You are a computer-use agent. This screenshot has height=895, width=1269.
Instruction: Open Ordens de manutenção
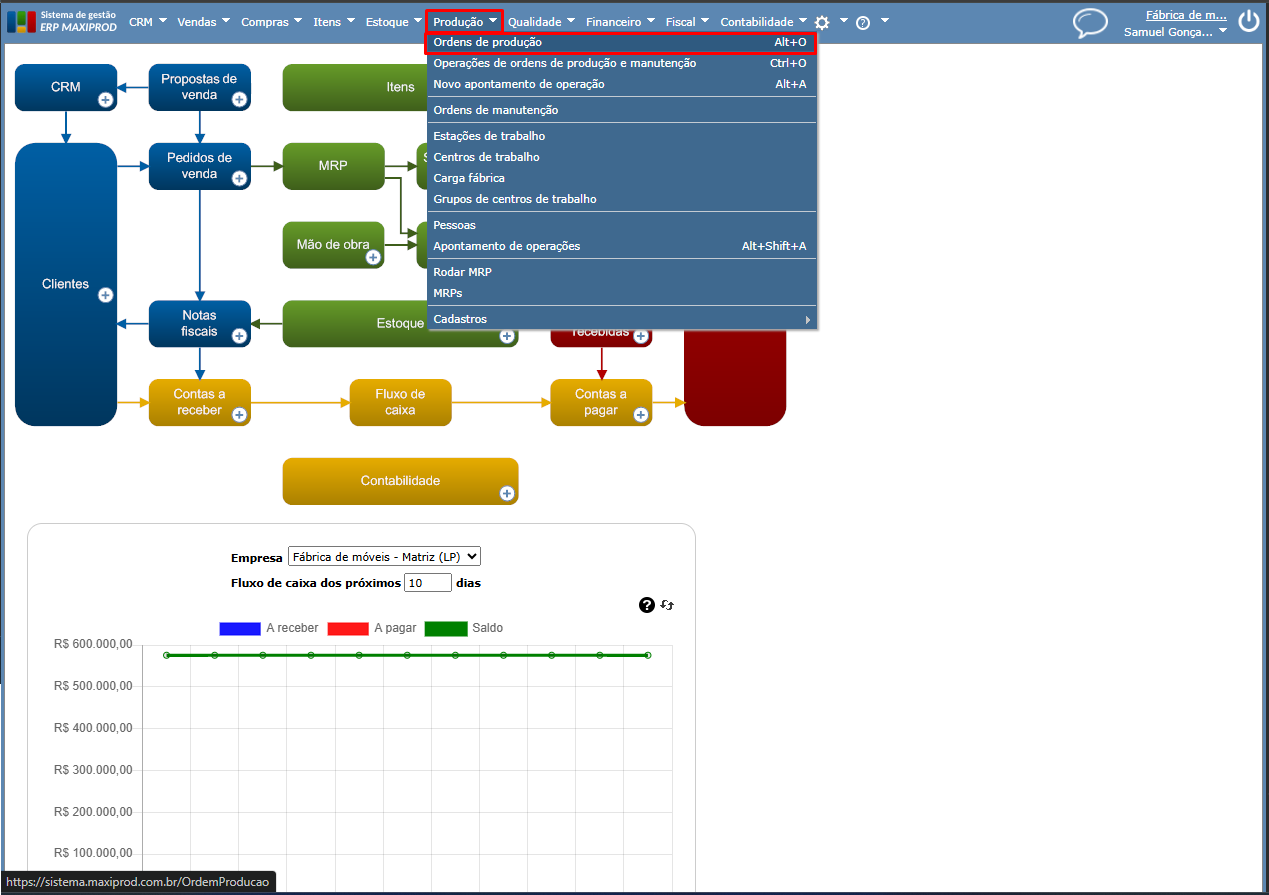[x=622, y=110]
